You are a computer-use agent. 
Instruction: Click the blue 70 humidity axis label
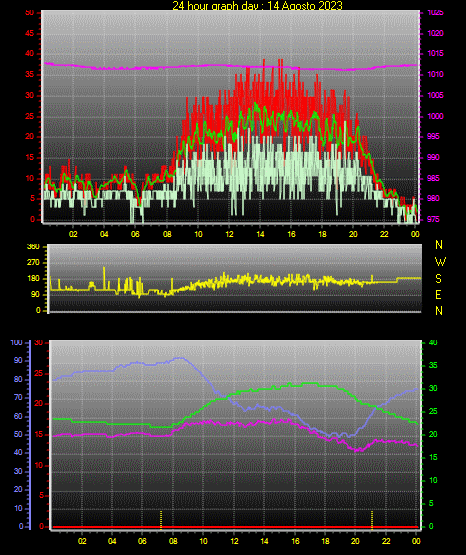pos(18,397)
